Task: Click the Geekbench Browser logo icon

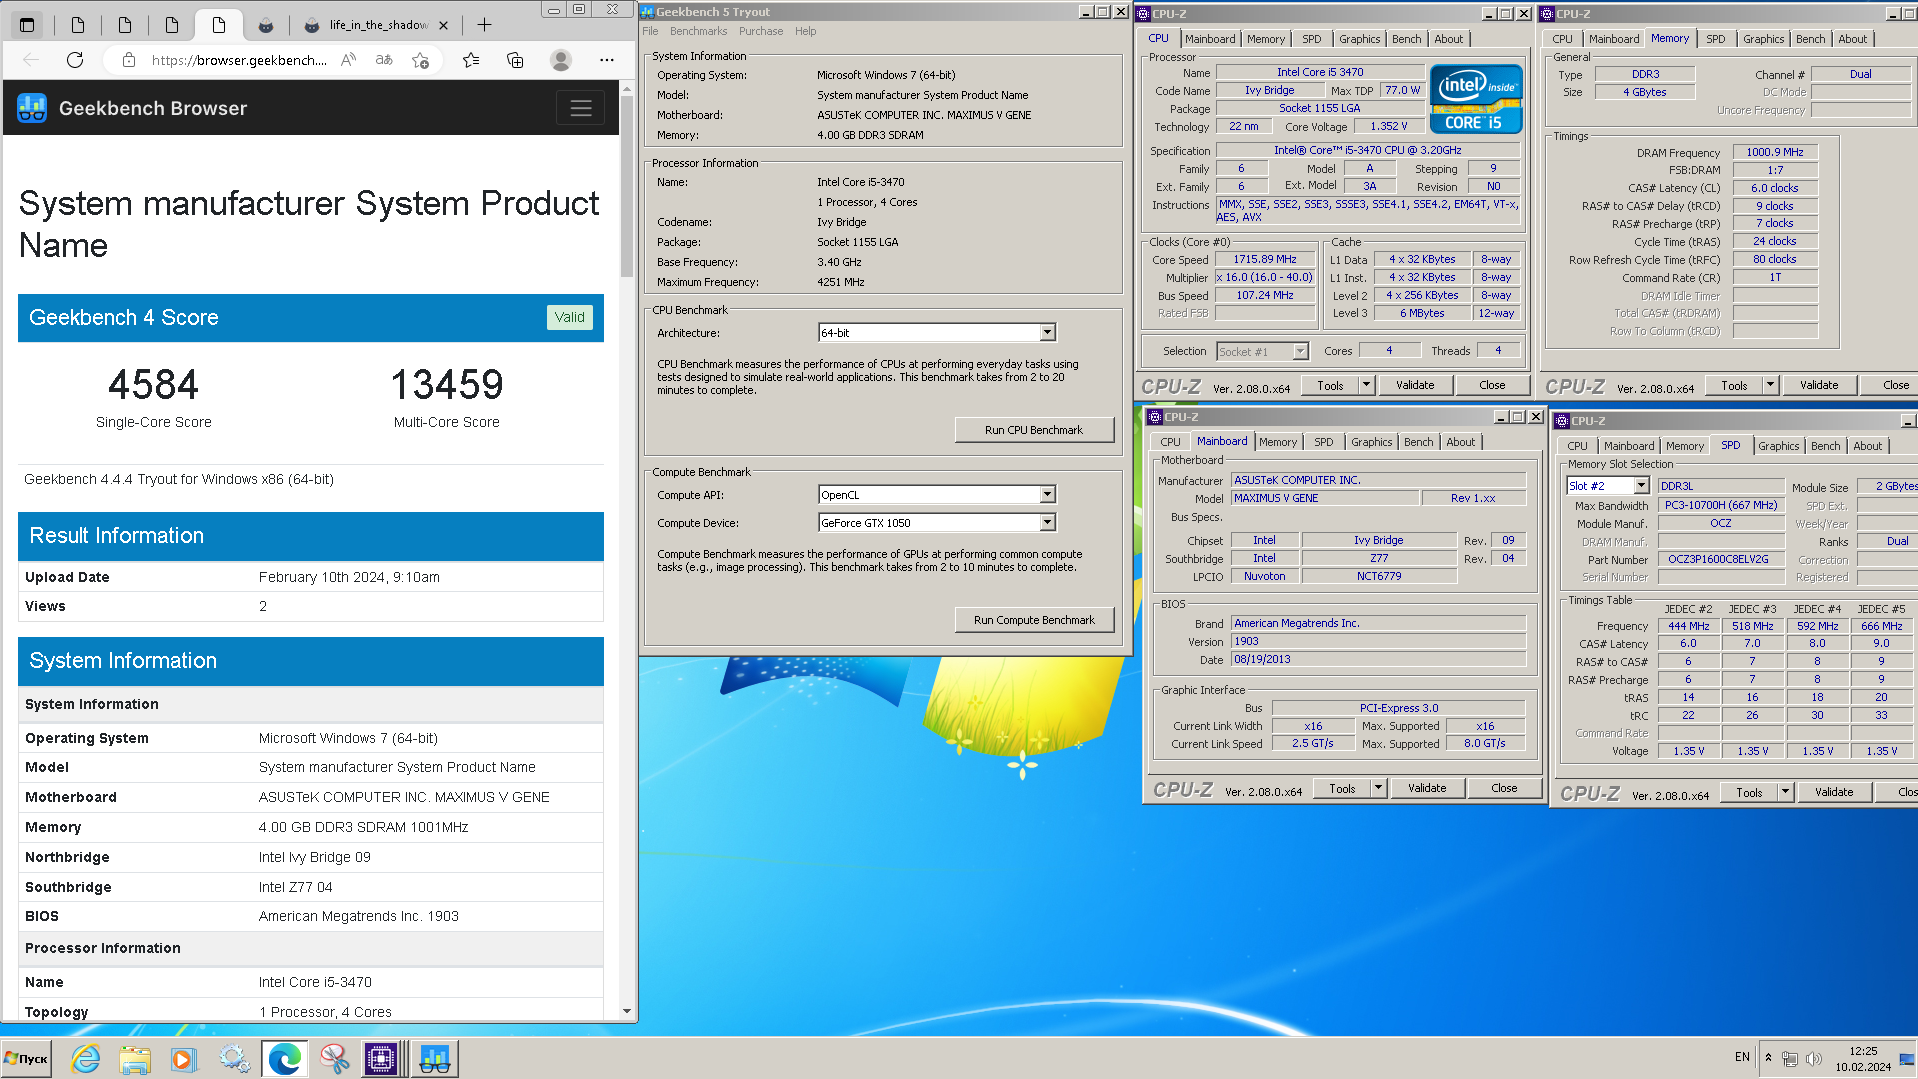Action: click(32, 108)
